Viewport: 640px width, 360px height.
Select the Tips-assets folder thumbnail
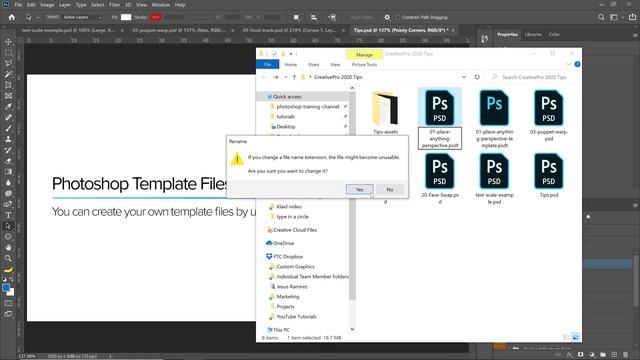[385, 109]
